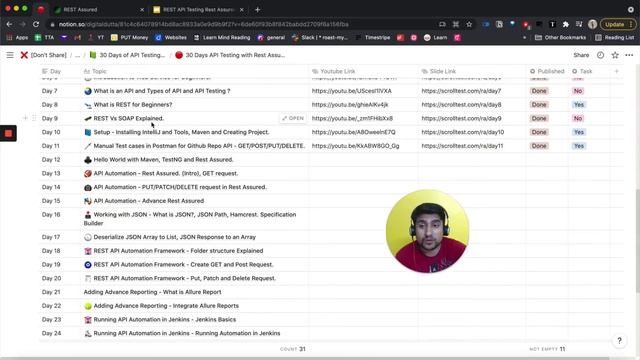Click the Done tag on Day 7 row
The image size is (640, 360).
coord(539,91)
